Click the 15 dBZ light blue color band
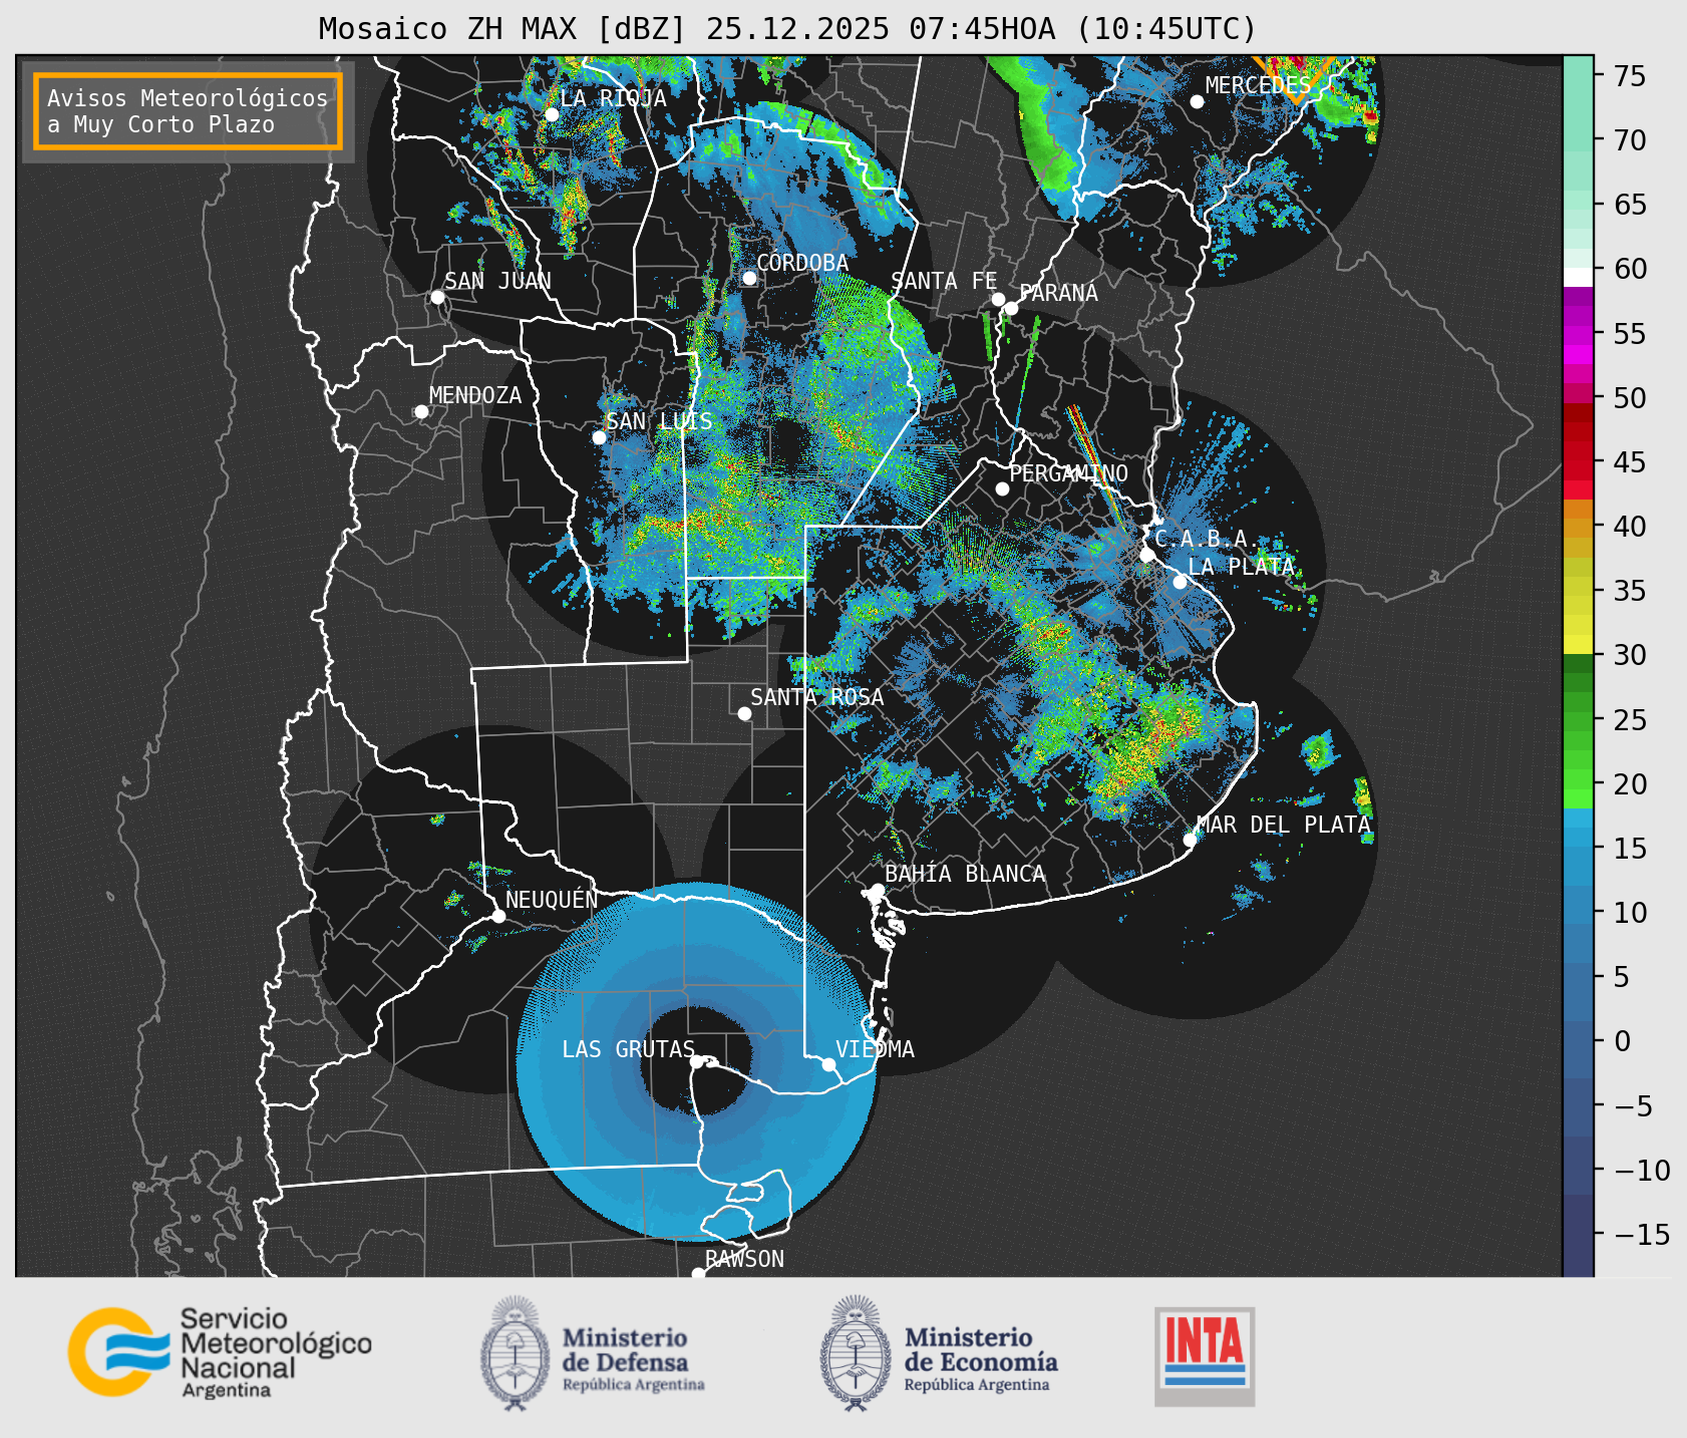The width and height of the screenshot is (1687, 1438). [1578, 838]
